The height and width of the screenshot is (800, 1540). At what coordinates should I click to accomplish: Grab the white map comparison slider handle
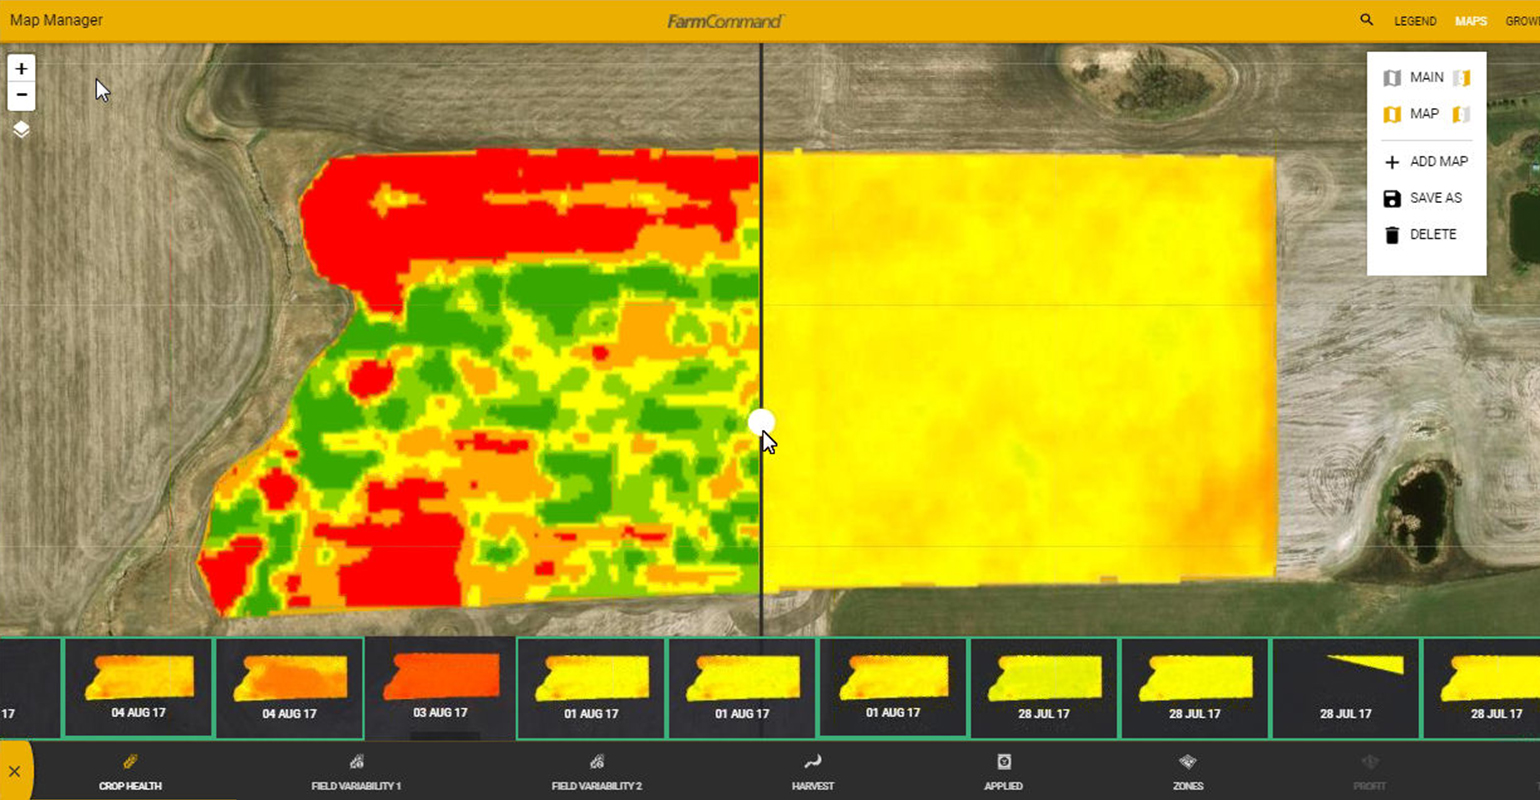click(x=761, y=423)
